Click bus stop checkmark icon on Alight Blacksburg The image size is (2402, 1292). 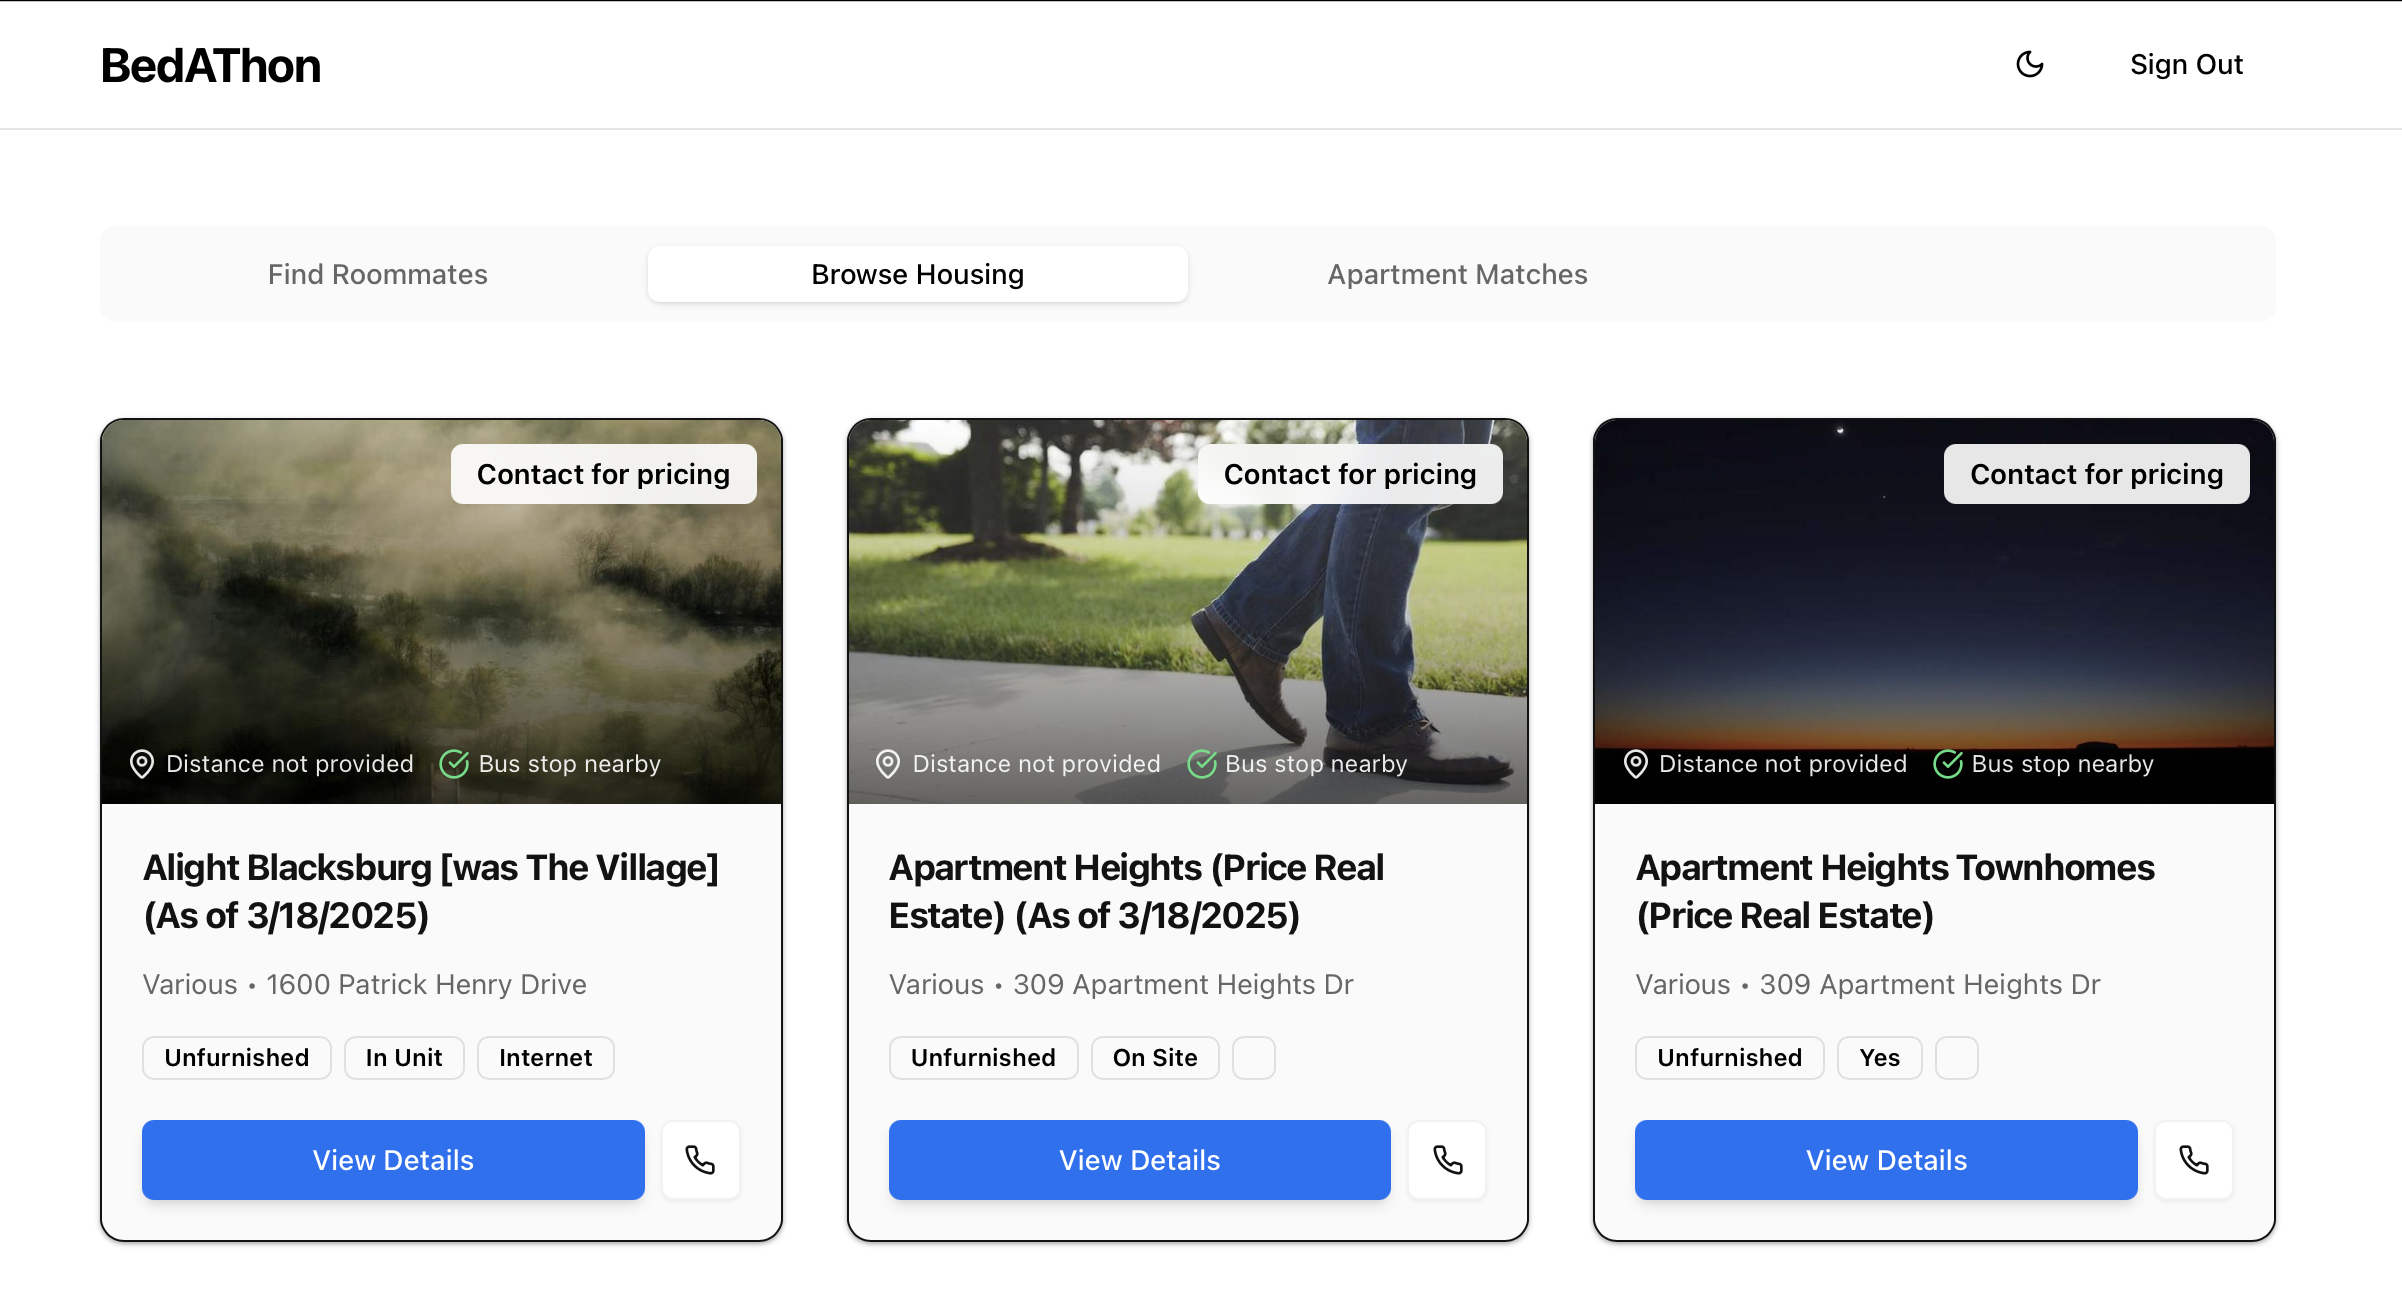tap(455, 764)
